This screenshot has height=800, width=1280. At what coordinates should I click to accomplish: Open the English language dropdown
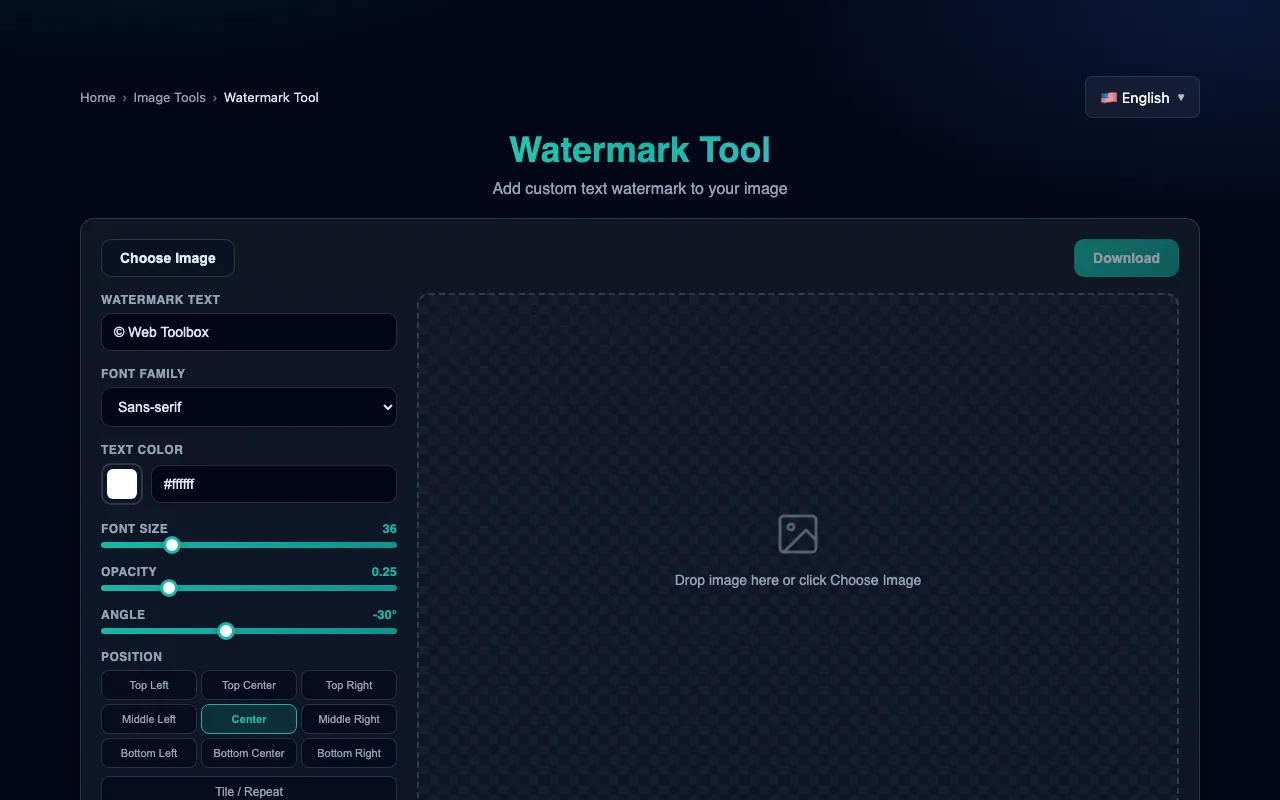[1142, 97]
